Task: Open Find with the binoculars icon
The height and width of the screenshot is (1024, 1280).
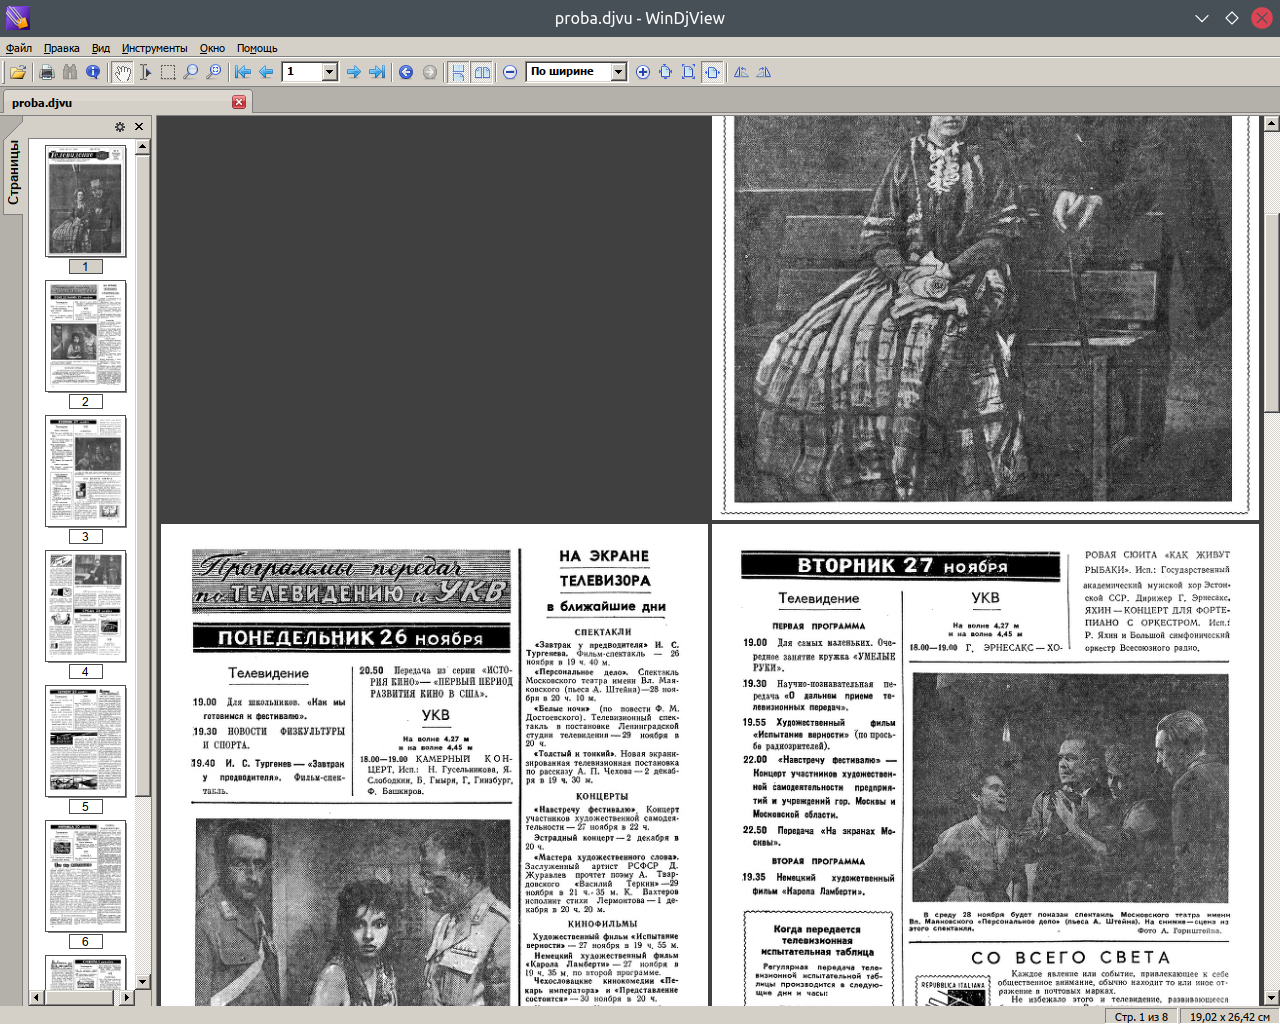Action: tap(69, 72)
